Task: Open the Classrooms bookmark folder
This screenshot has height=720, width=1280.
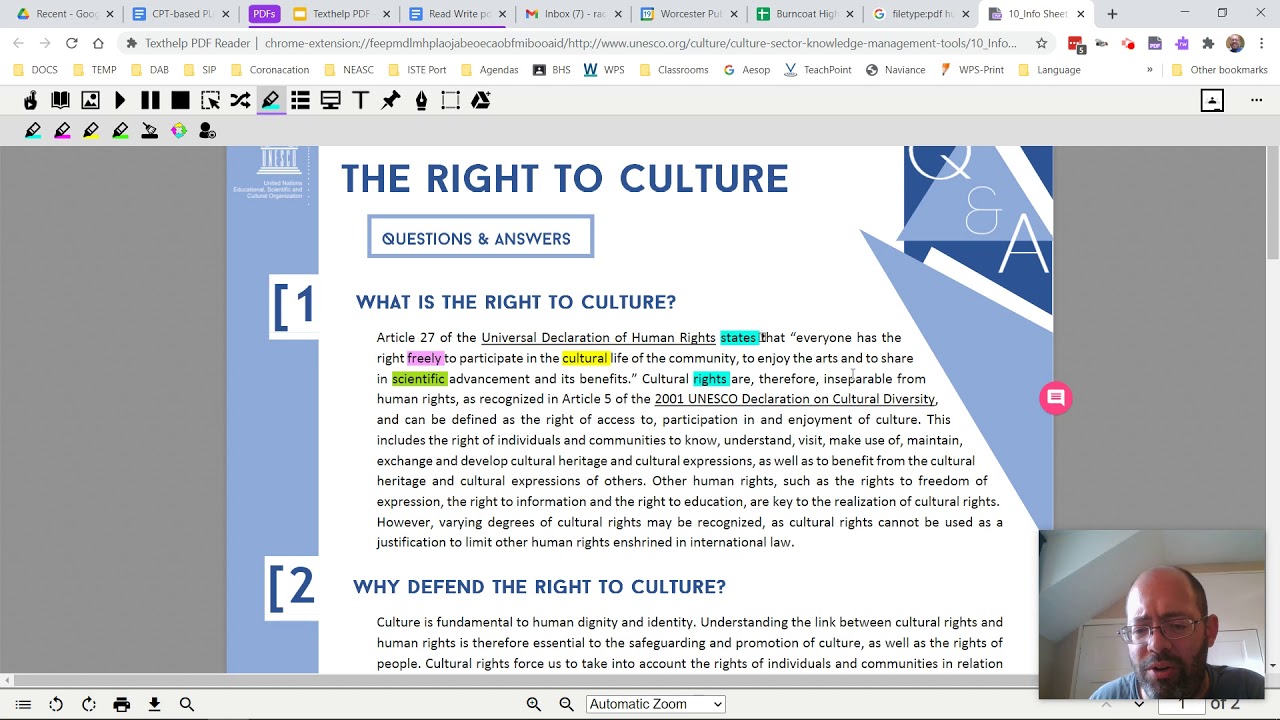Action: 673,70
